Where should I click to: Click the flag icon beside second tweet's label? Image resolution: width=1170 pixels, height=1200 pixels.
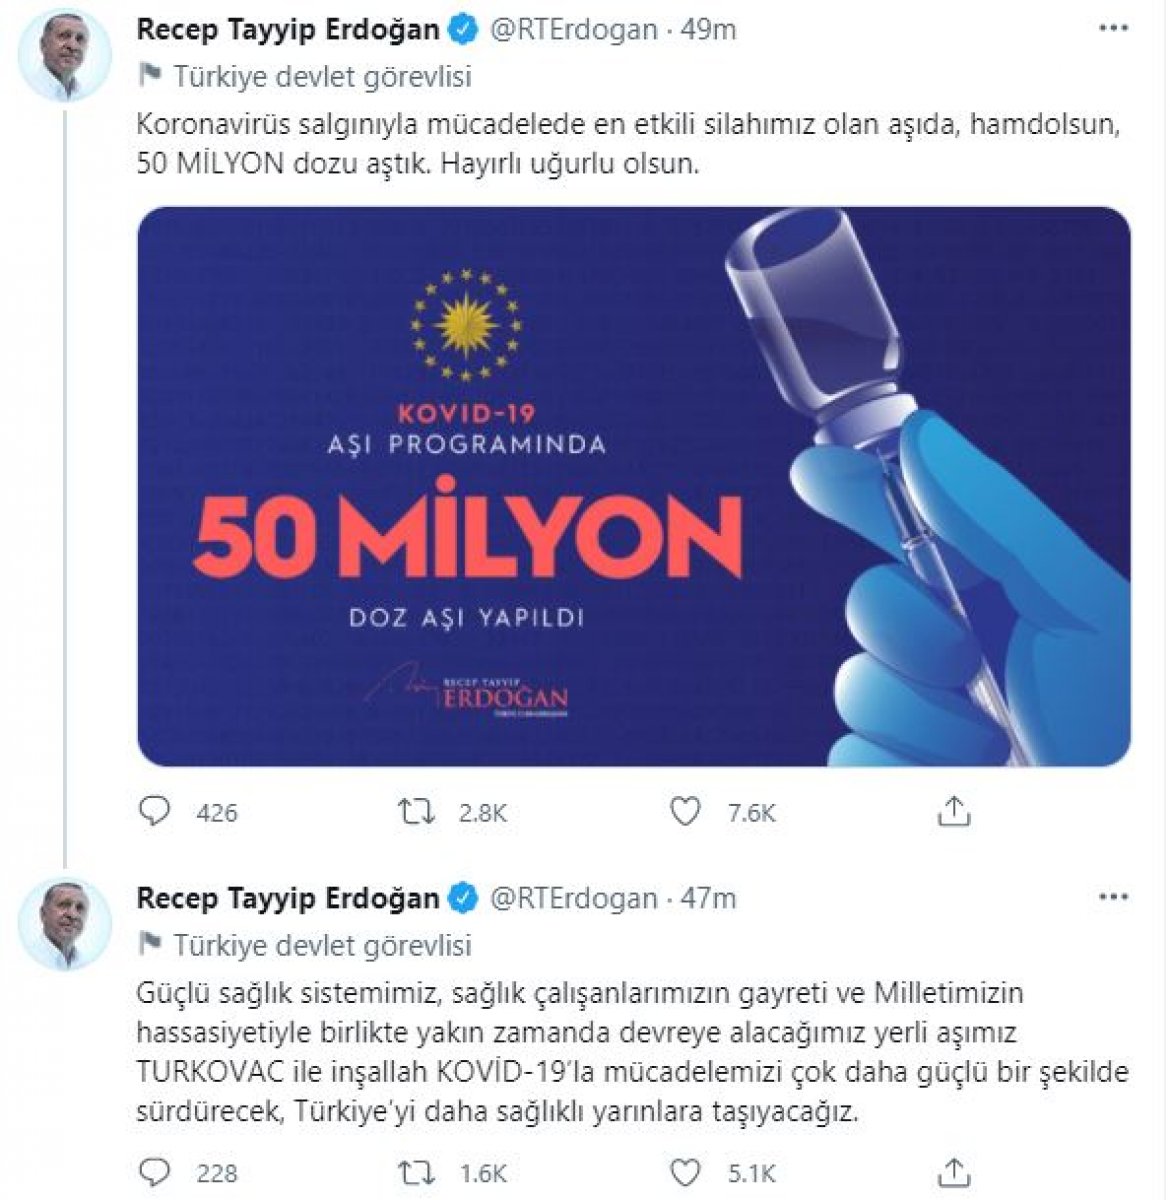[x=150, y=943]
